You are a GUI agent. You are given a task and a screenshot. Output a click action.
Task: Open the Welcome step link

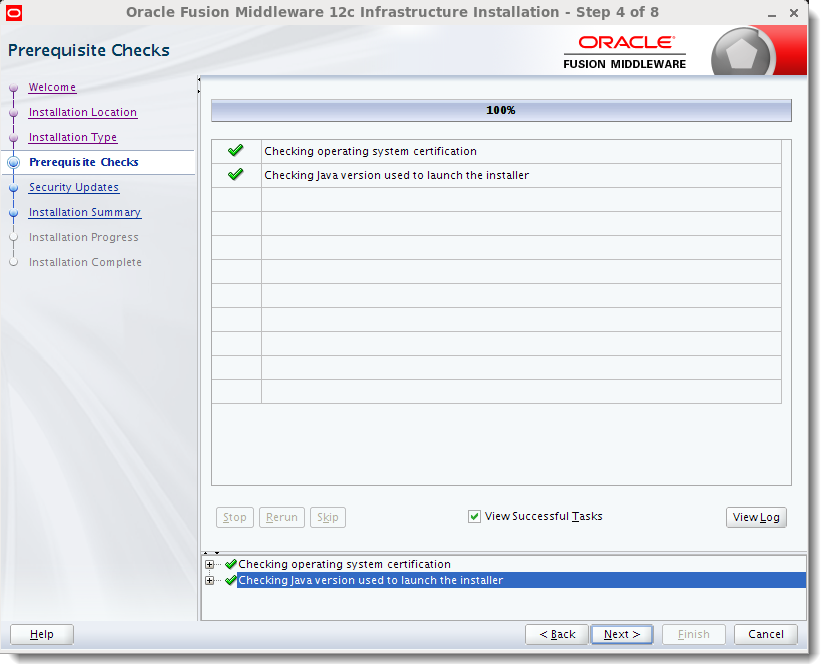click(x=51, y=87)
